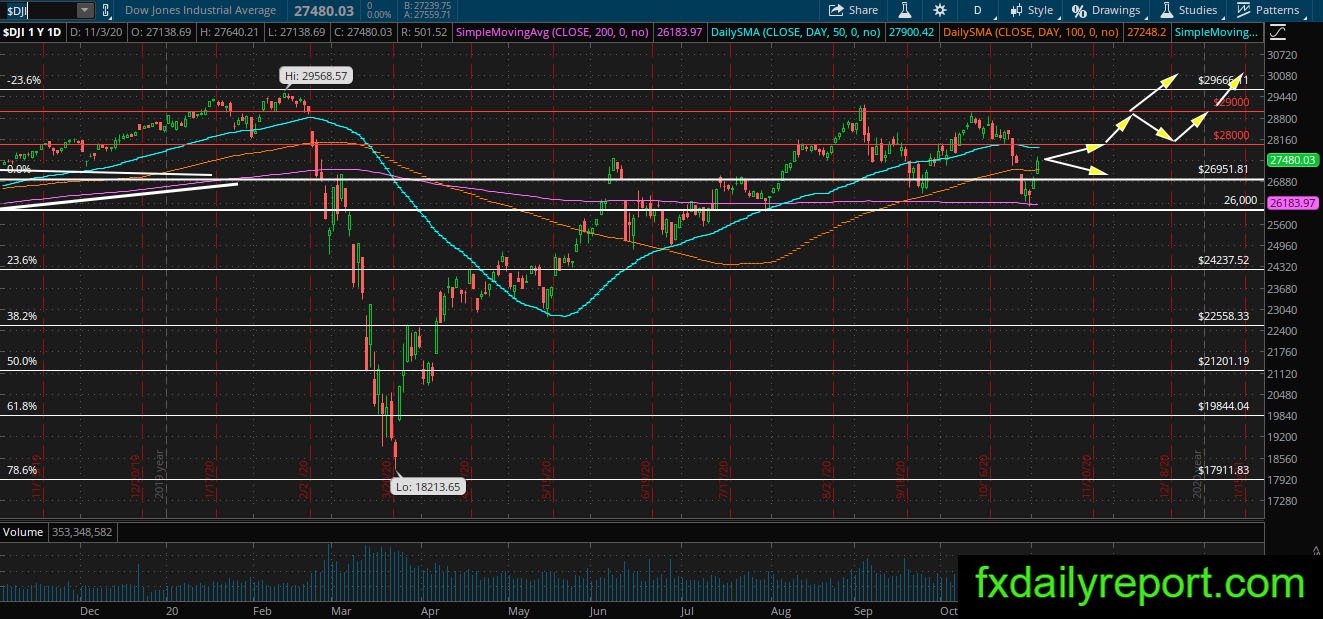Screen dimensions: 1323x619
Task: Click the 'Hi: 29568.57' price bubble
Action: coord(315,75)
